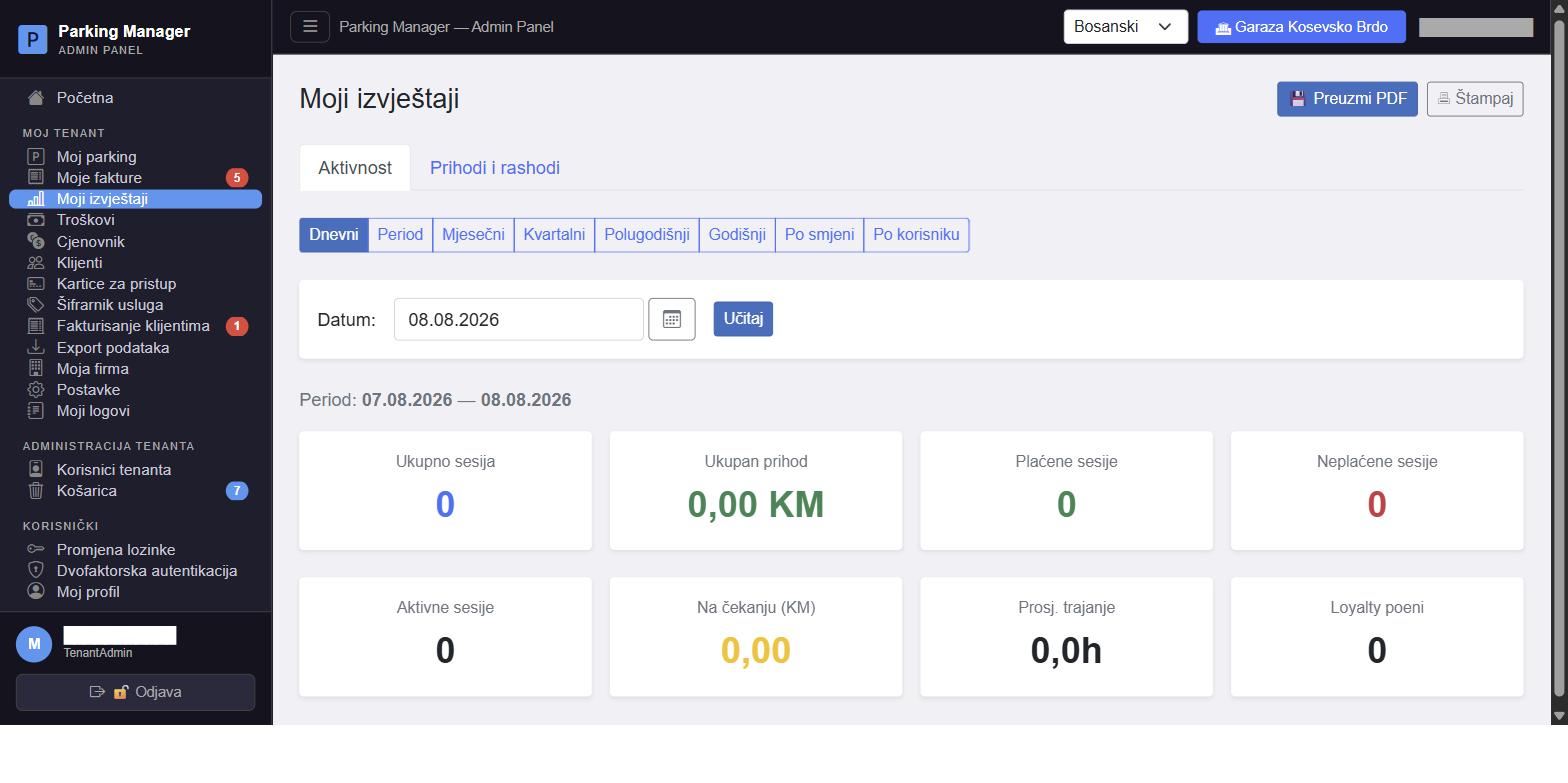Select the Po korisniku report filter
This screenshot has height=783, width=1568.
(x=916, y=235)
